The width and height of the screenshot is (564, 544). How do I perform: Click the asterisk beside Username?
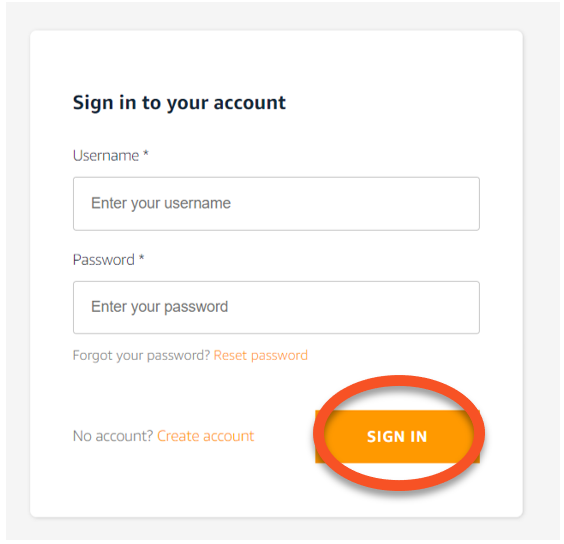(x=146, y=153)
